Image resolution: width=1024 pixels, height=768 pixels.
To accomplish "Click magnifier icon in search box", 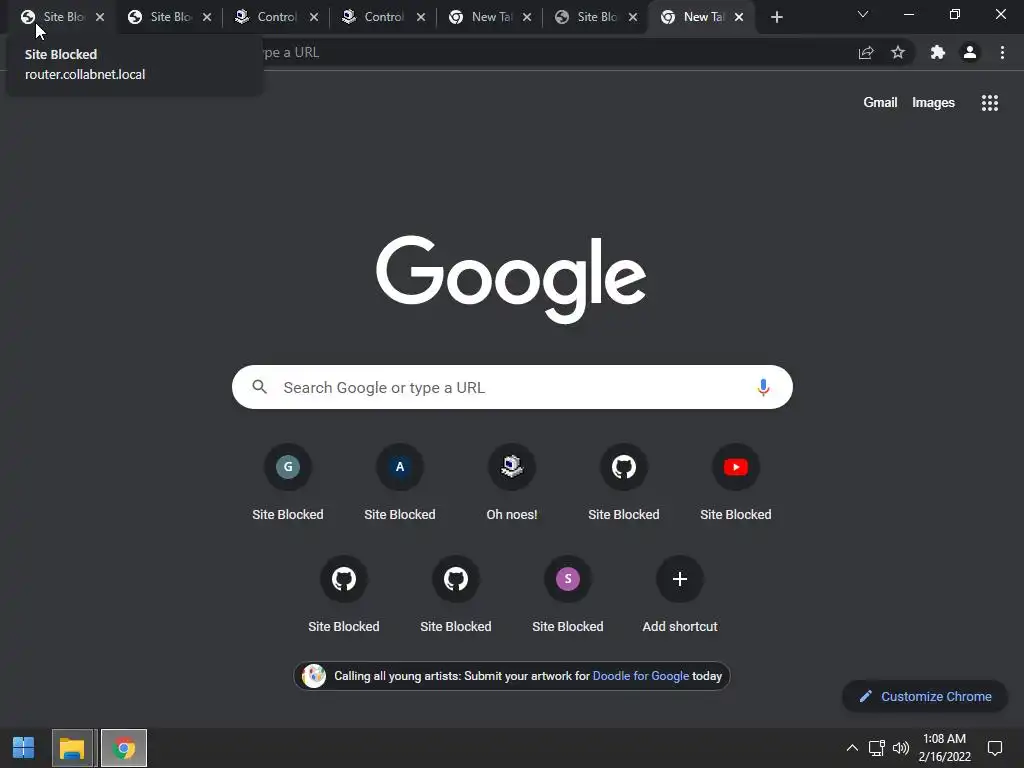I will pyautogui.click(x=260, y=387).
